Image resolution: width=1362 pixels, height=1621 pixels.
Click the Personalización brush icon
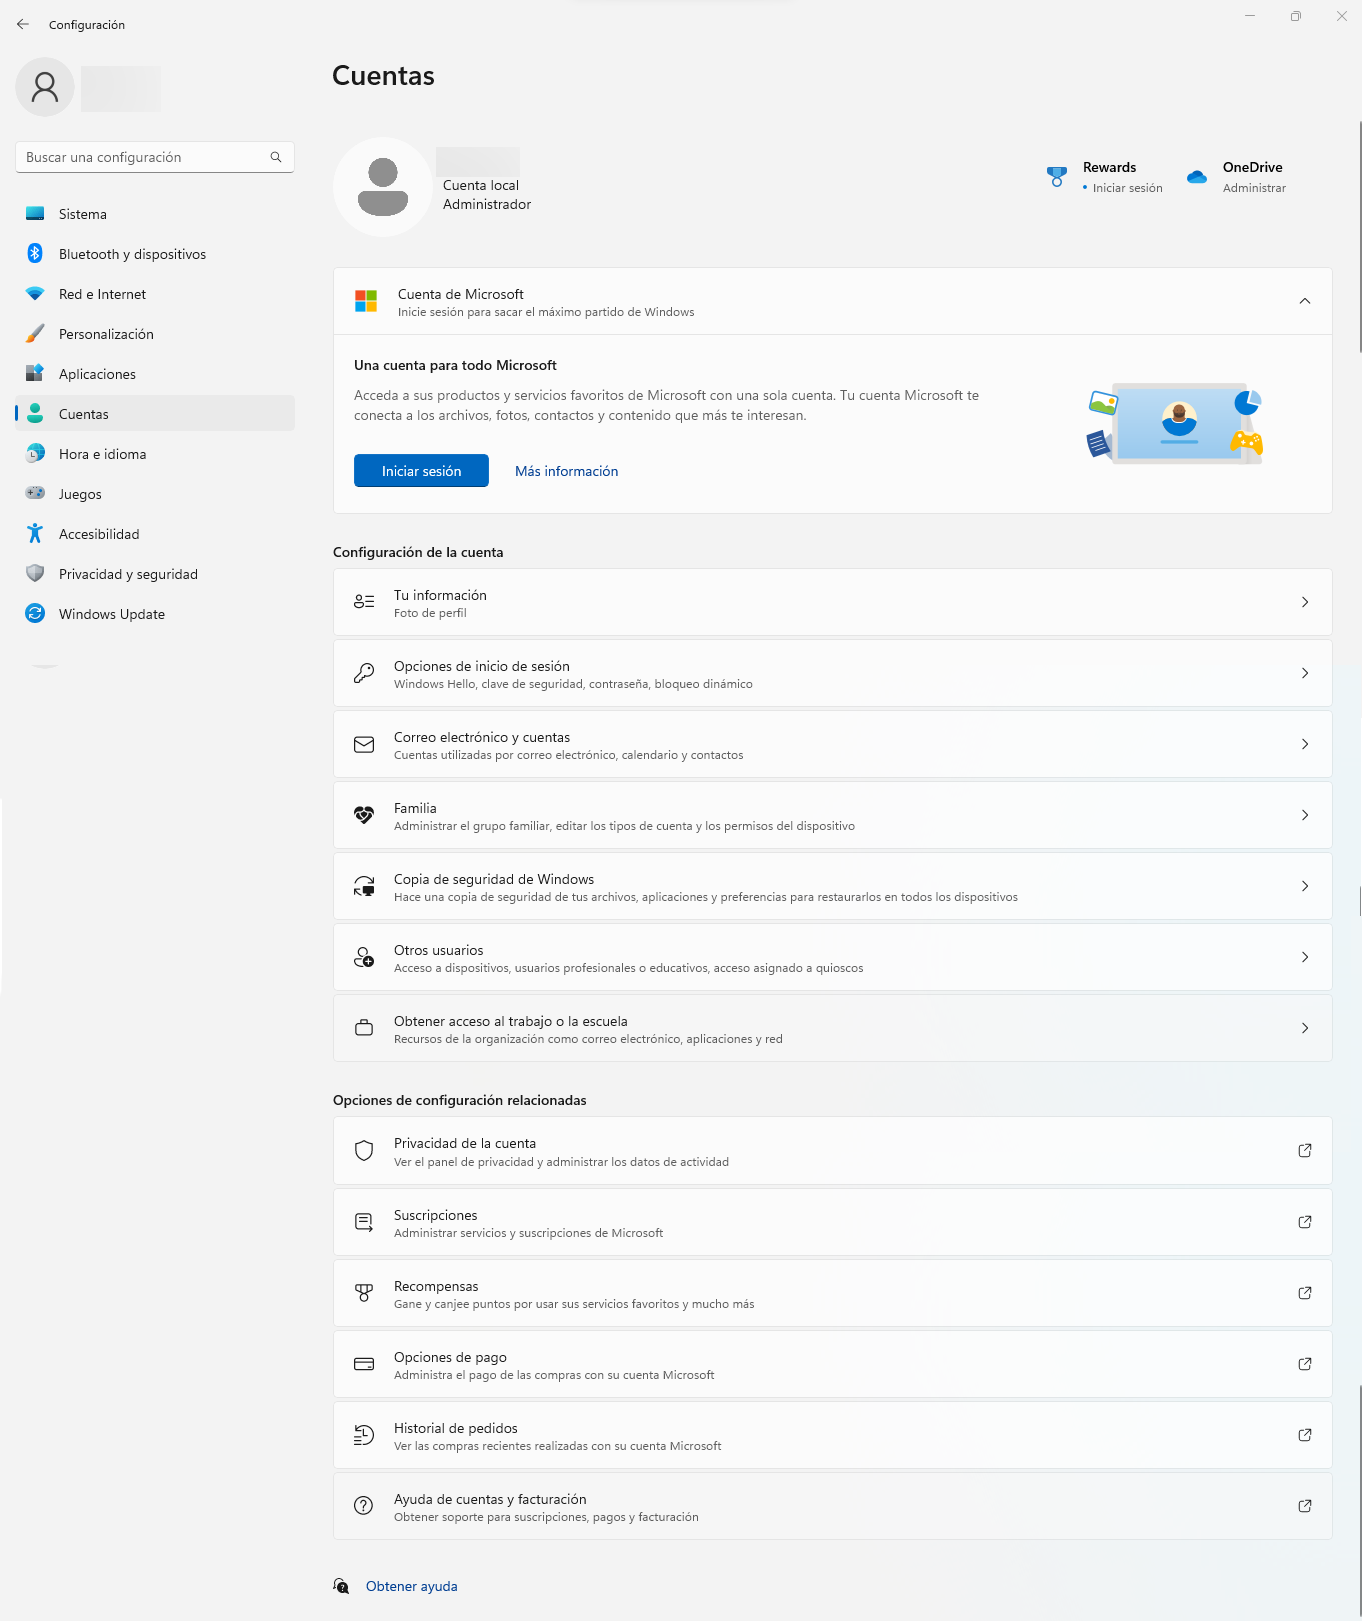(35, 334)
